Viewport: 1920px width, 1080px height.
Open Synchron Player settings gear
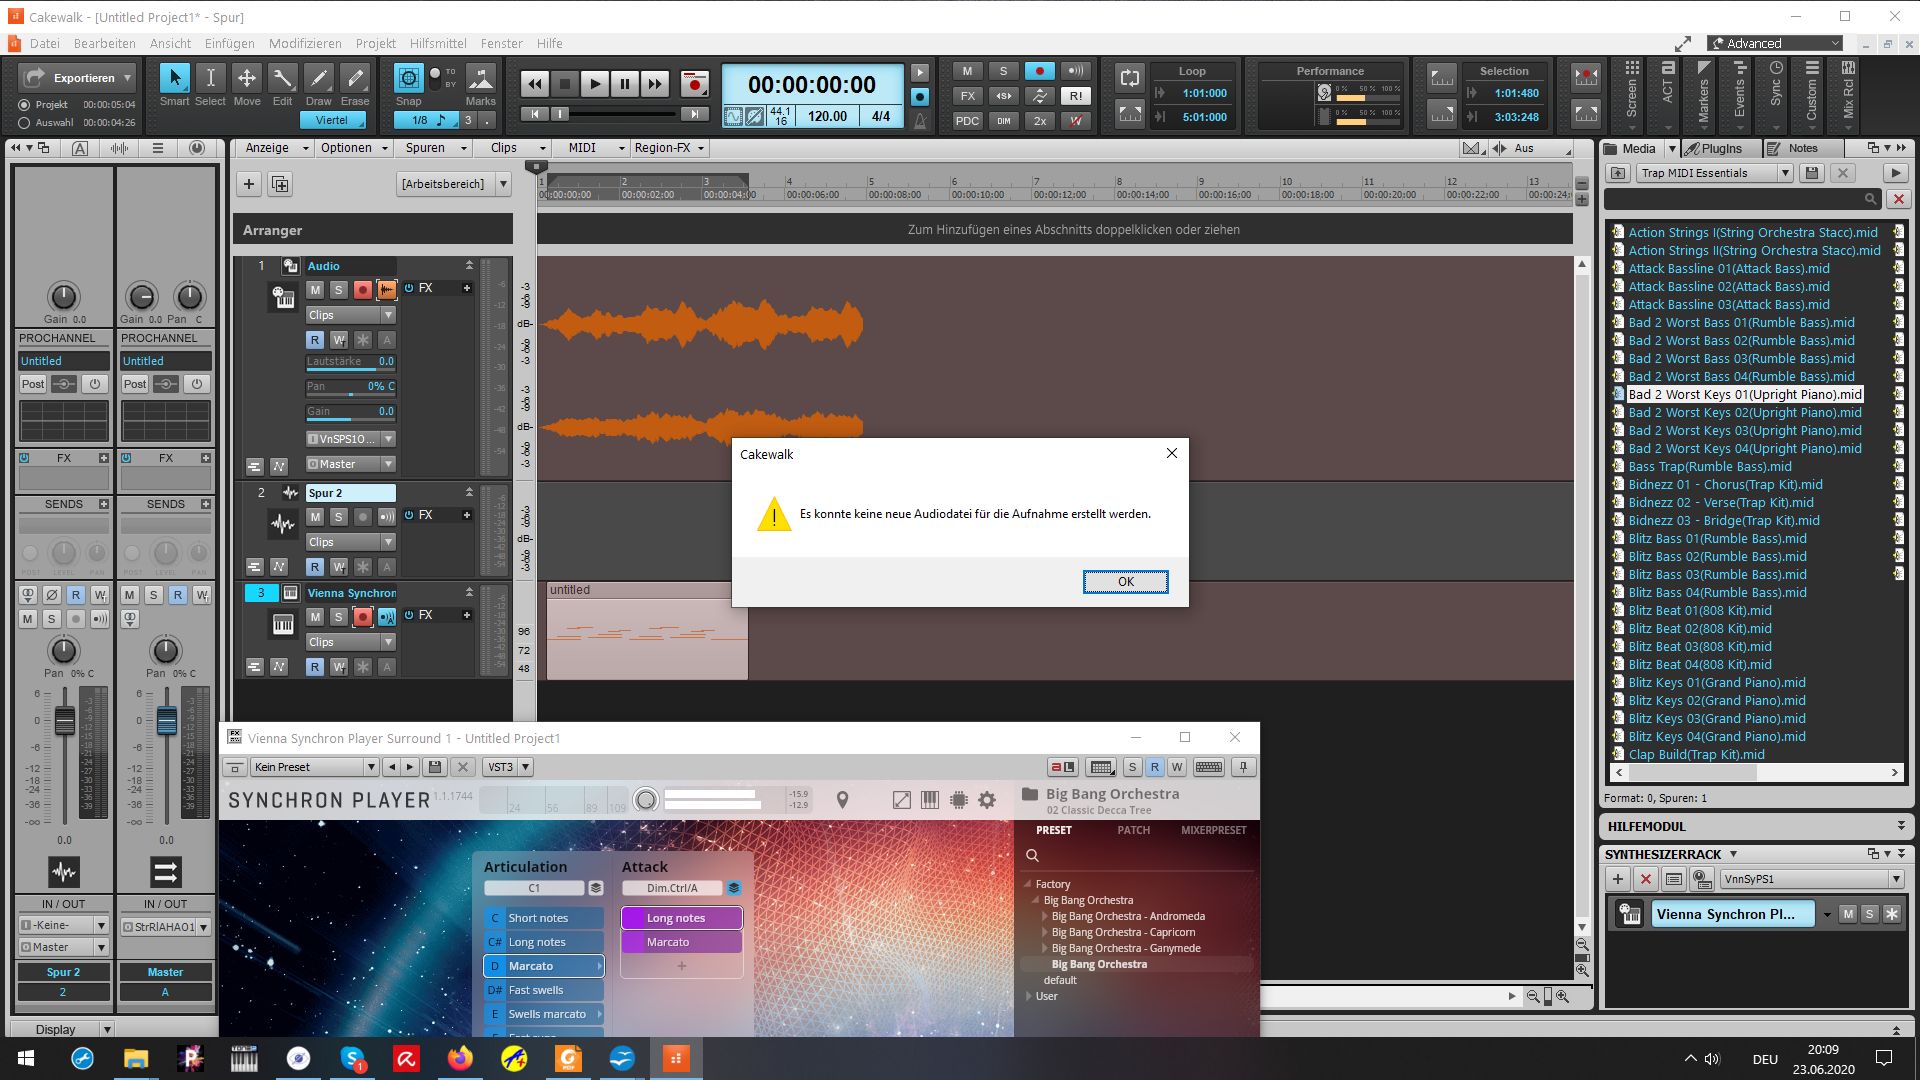(x=987, y=800)
